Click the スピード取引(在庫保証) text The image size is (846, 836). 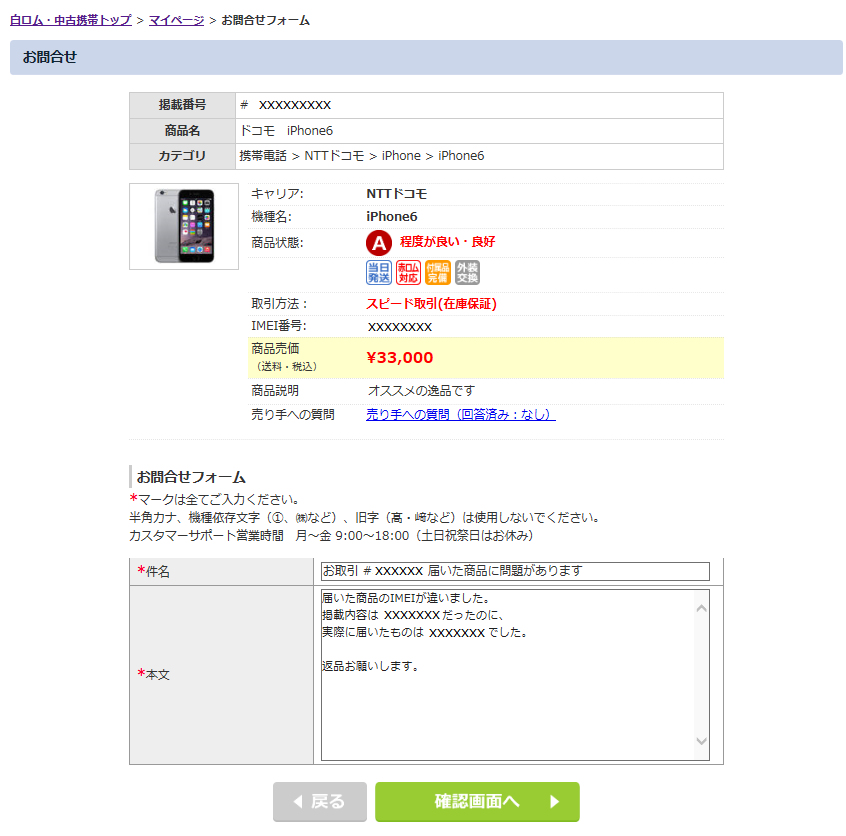432,304
